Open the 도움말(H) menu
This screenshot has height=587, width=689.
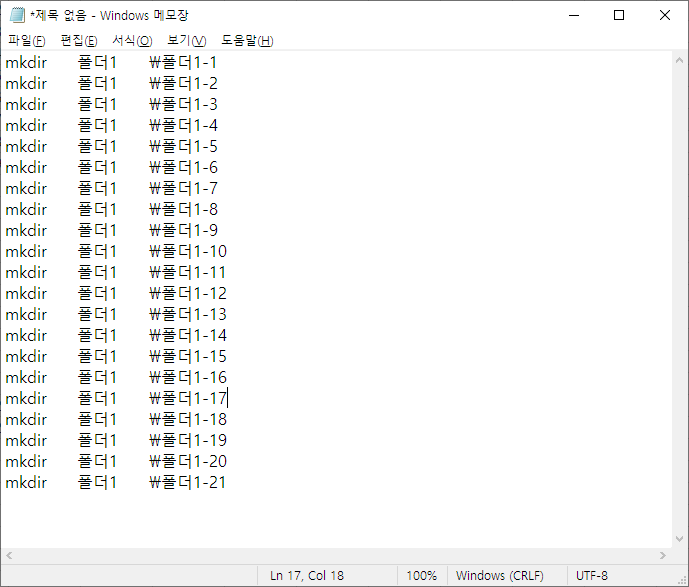[247, 40]
